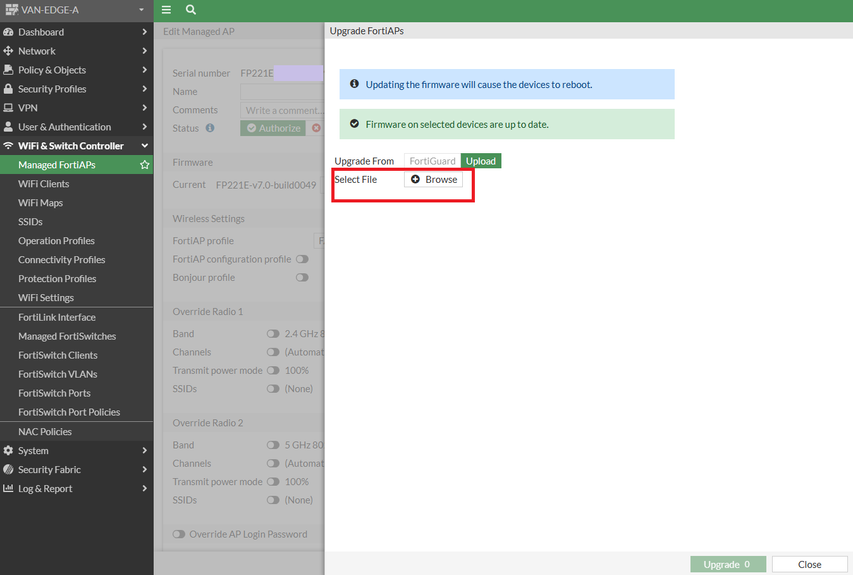
Task: Click the Log & Report chart icon
Action: (8, 489)
